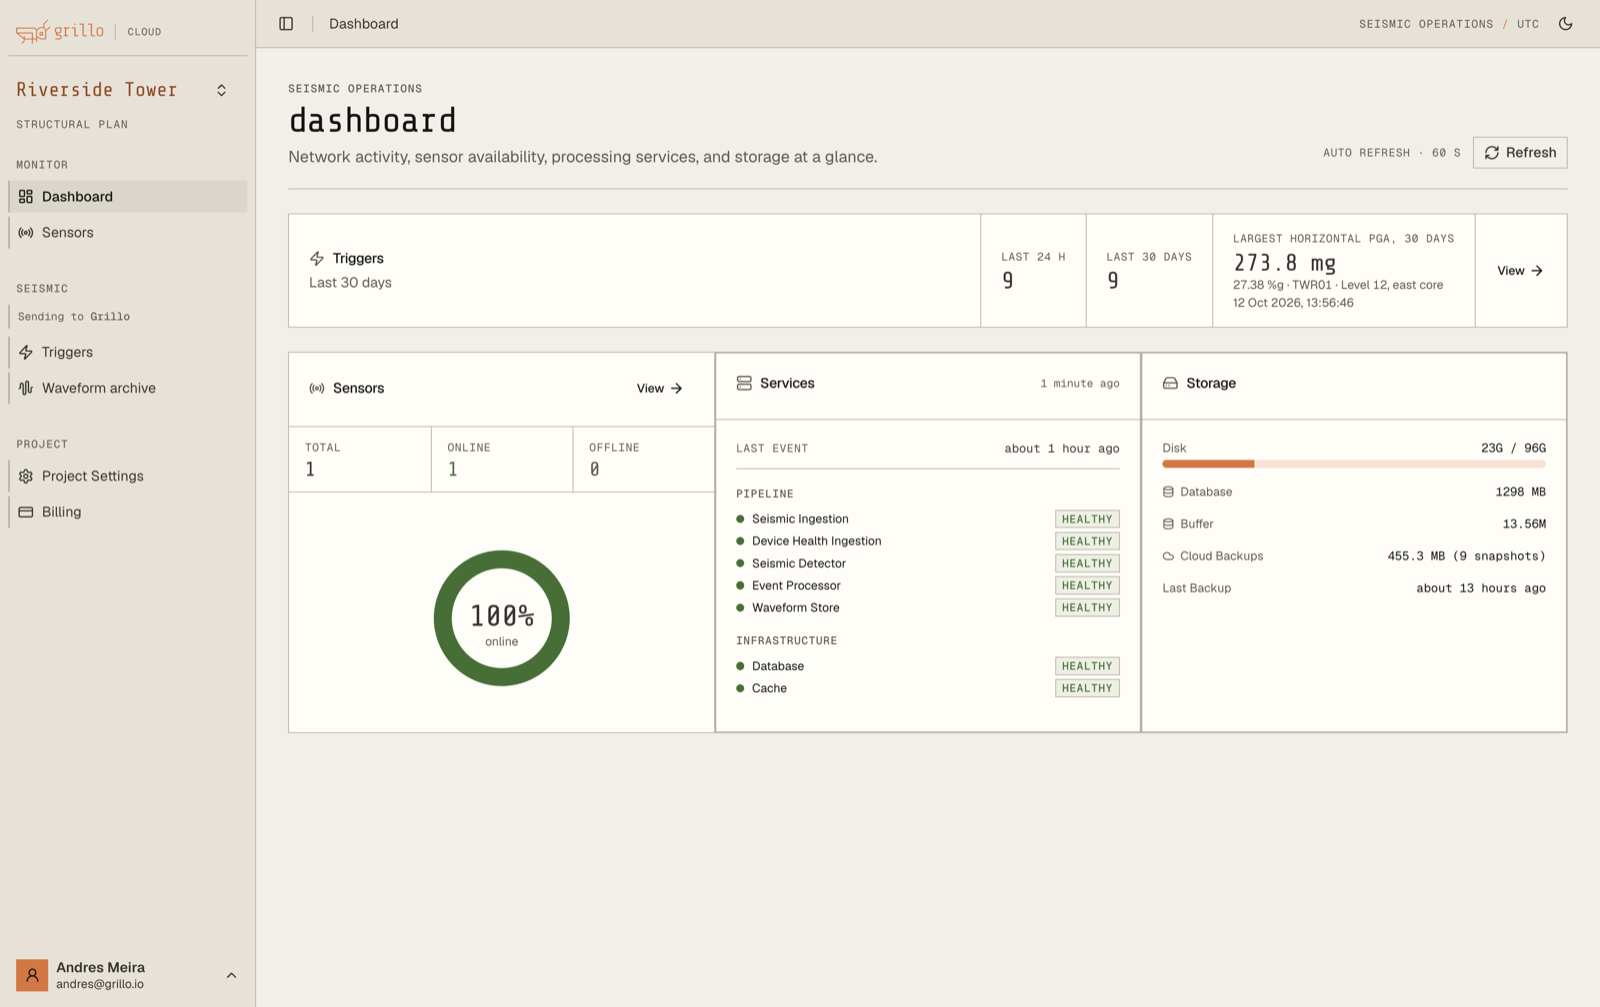Click the Disk usage progress bar
This screenshot has height=1007, width=1600.
point(1354,464)
